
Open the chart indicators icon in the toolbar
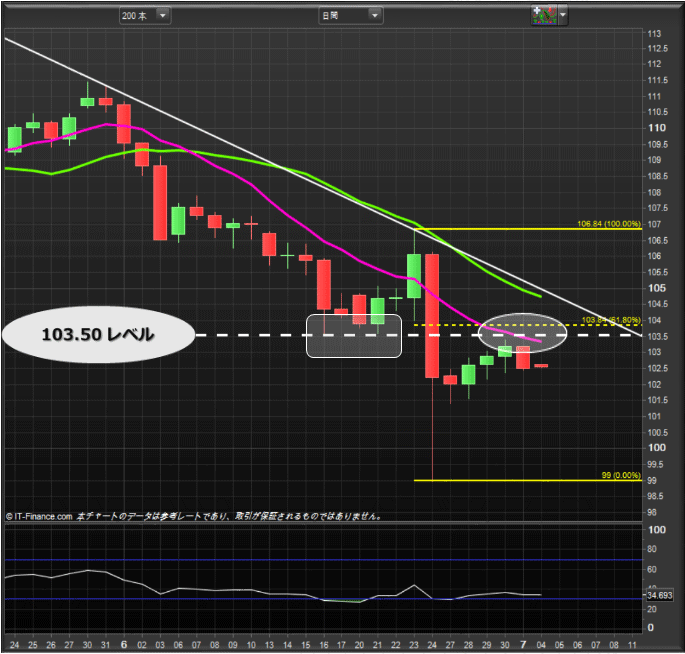(x=544, y=15)
